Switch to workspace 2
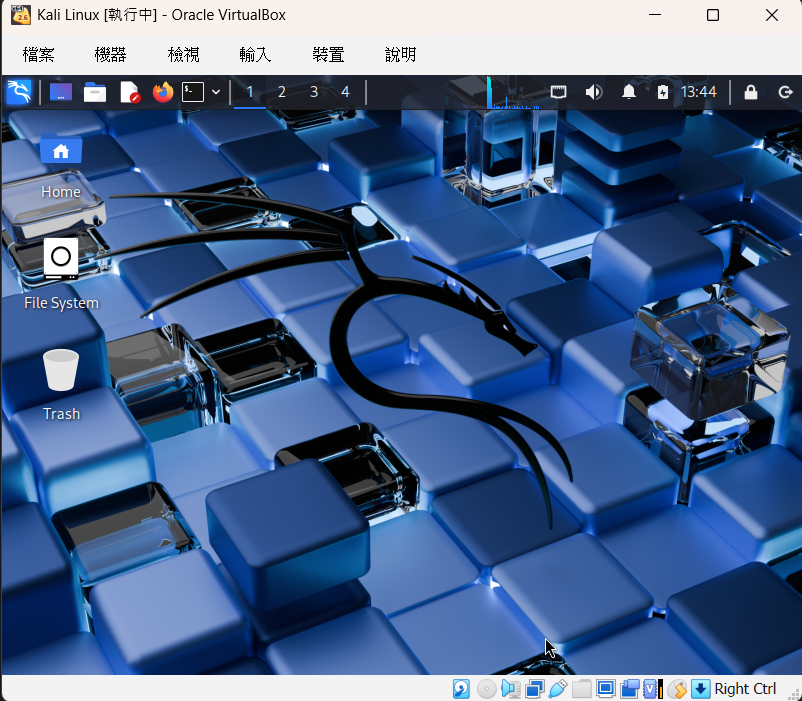The width and height of the screenshot is (802, 701). pyautogui.click(x=281, y=92)
